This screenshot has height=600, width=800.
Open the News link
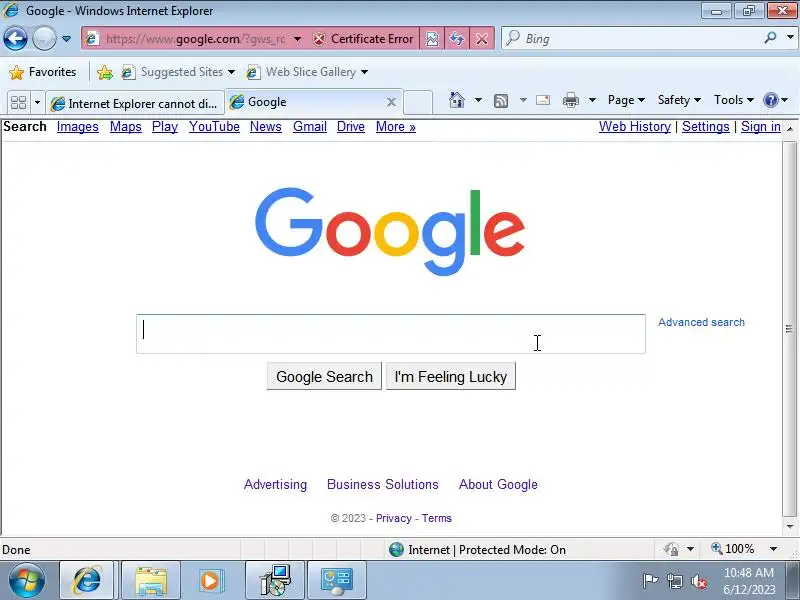265,127
